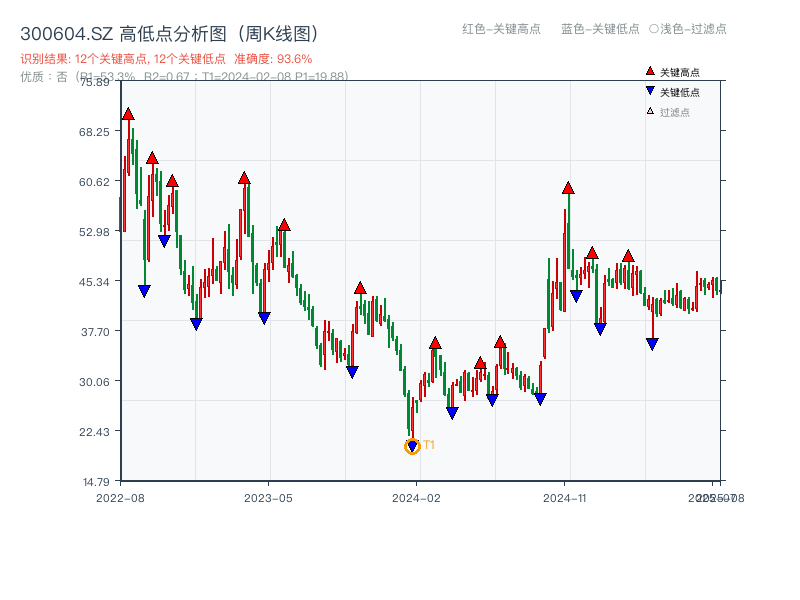Toggle the 关键高点 legend label in chart

pos(680,72)
